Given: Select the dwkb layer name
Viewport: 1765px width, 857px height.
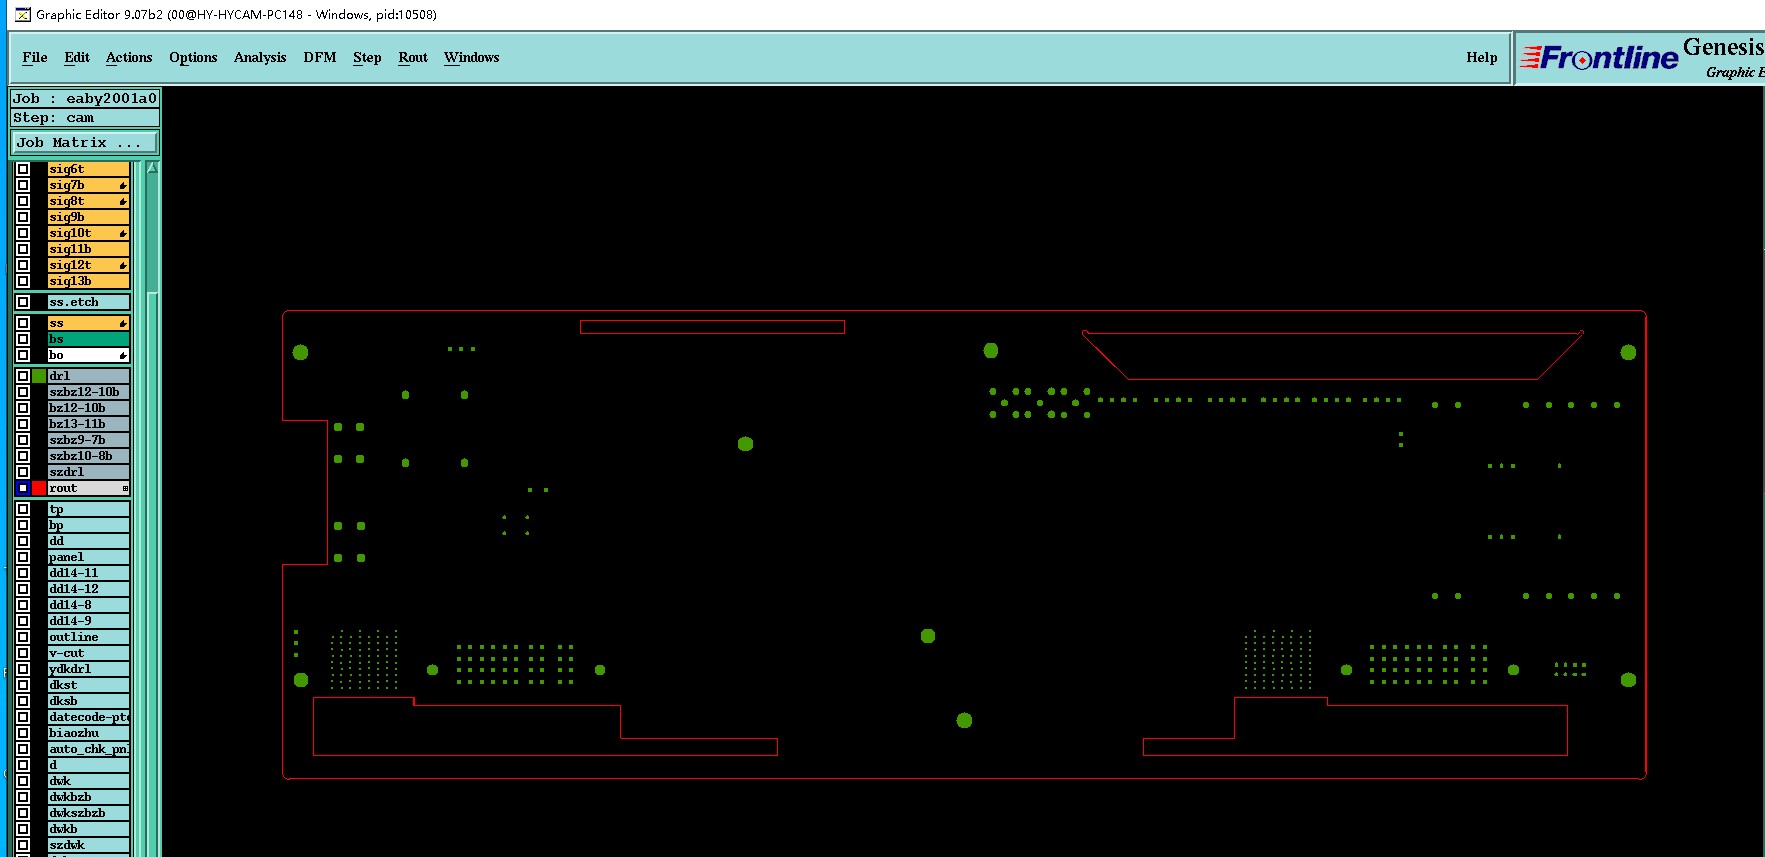Looking at the screenshot, I should tap(89, 829).
